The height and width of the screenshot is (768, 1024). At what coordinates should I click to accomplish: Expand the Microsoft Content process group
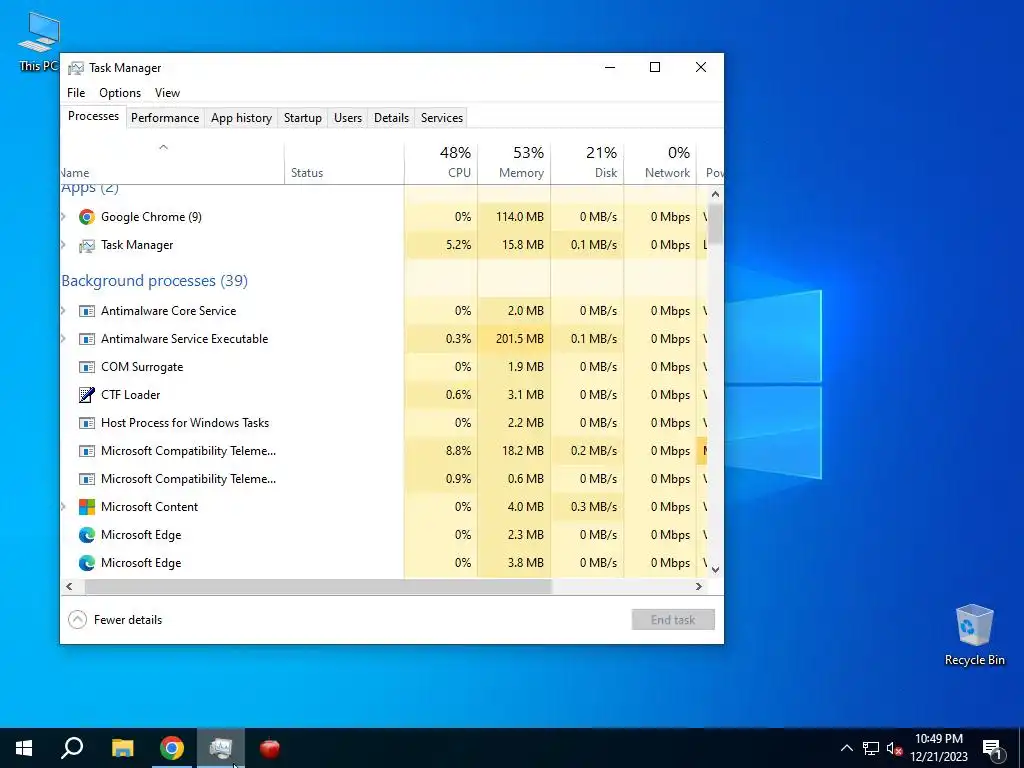click(x=63, y=507)
